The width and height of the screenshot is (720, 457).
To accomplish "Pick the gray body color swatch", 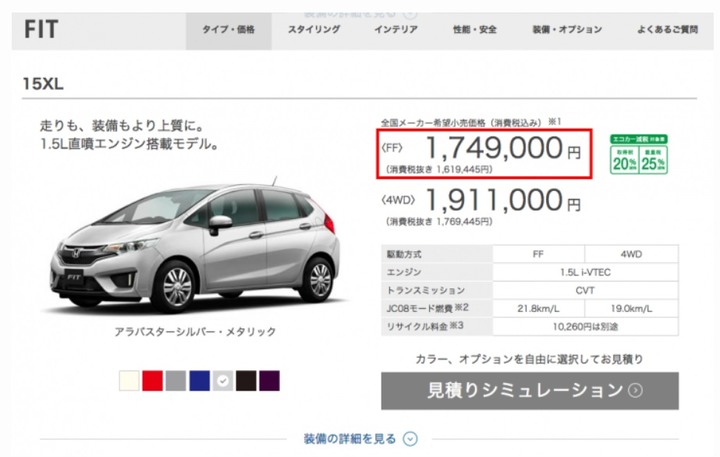I will [x=176, y=381].
